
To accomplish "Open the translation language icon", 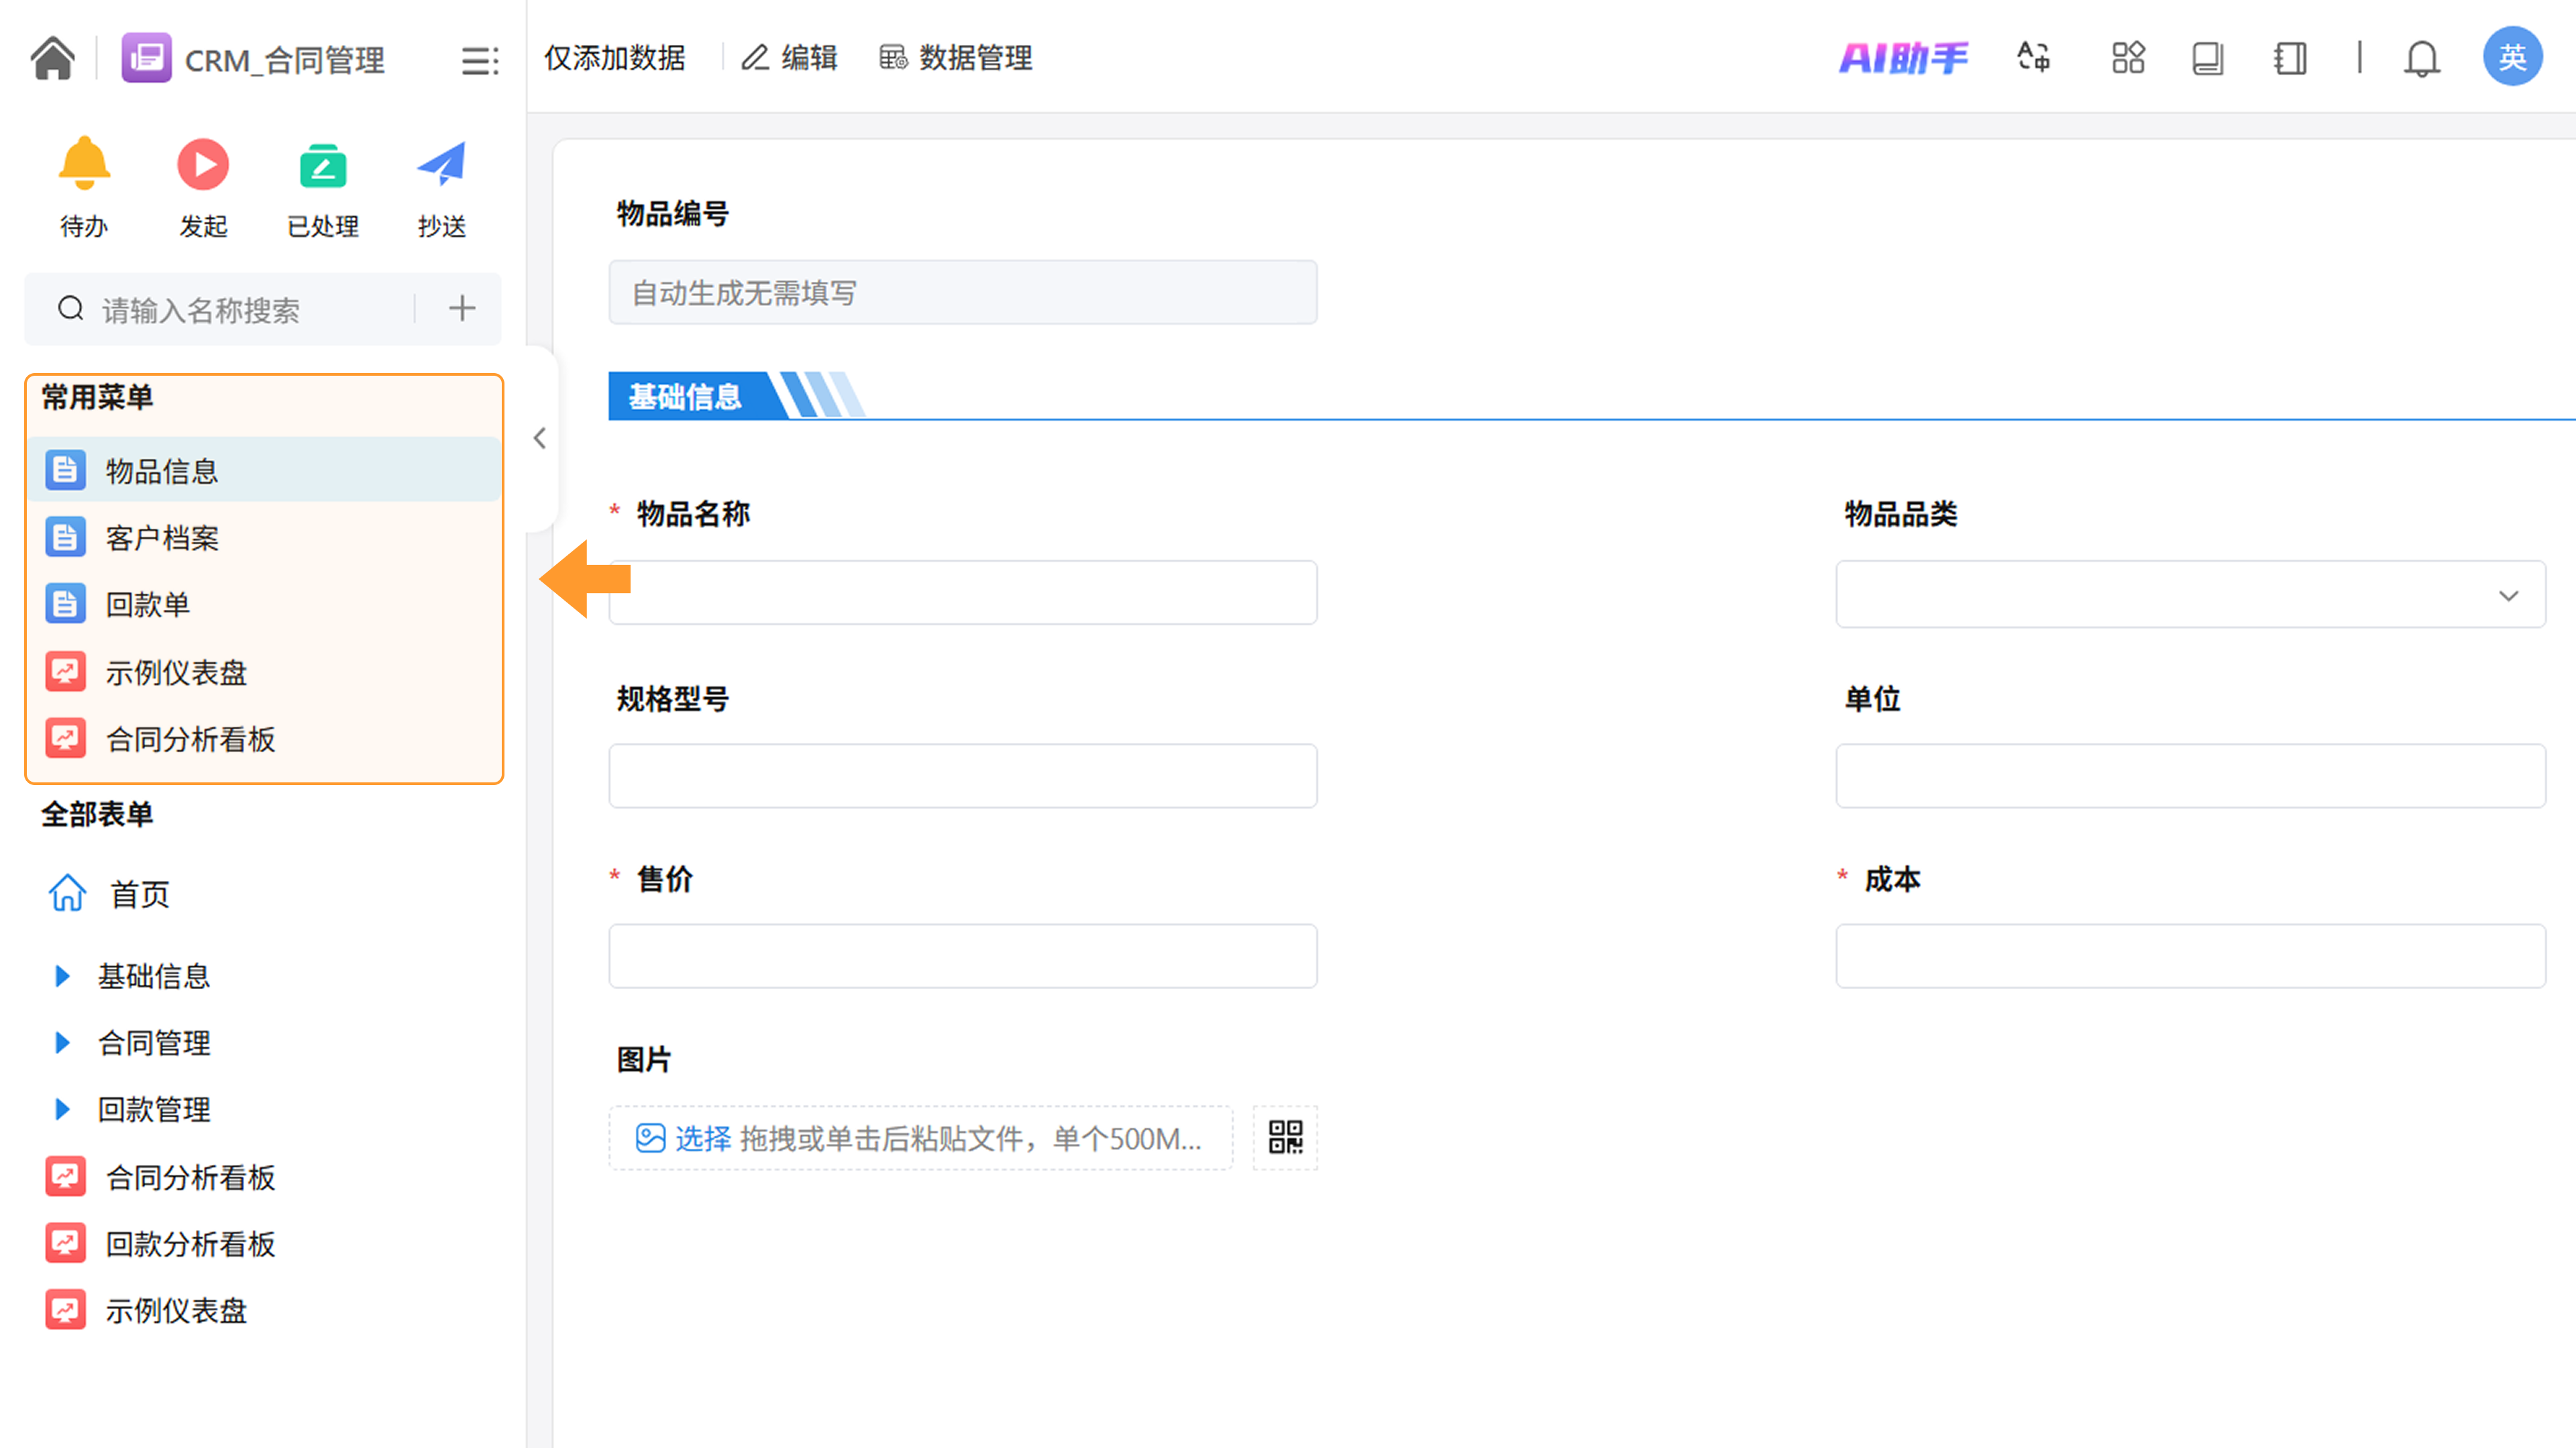I will pyautogui.click(x=2033, y=58).
